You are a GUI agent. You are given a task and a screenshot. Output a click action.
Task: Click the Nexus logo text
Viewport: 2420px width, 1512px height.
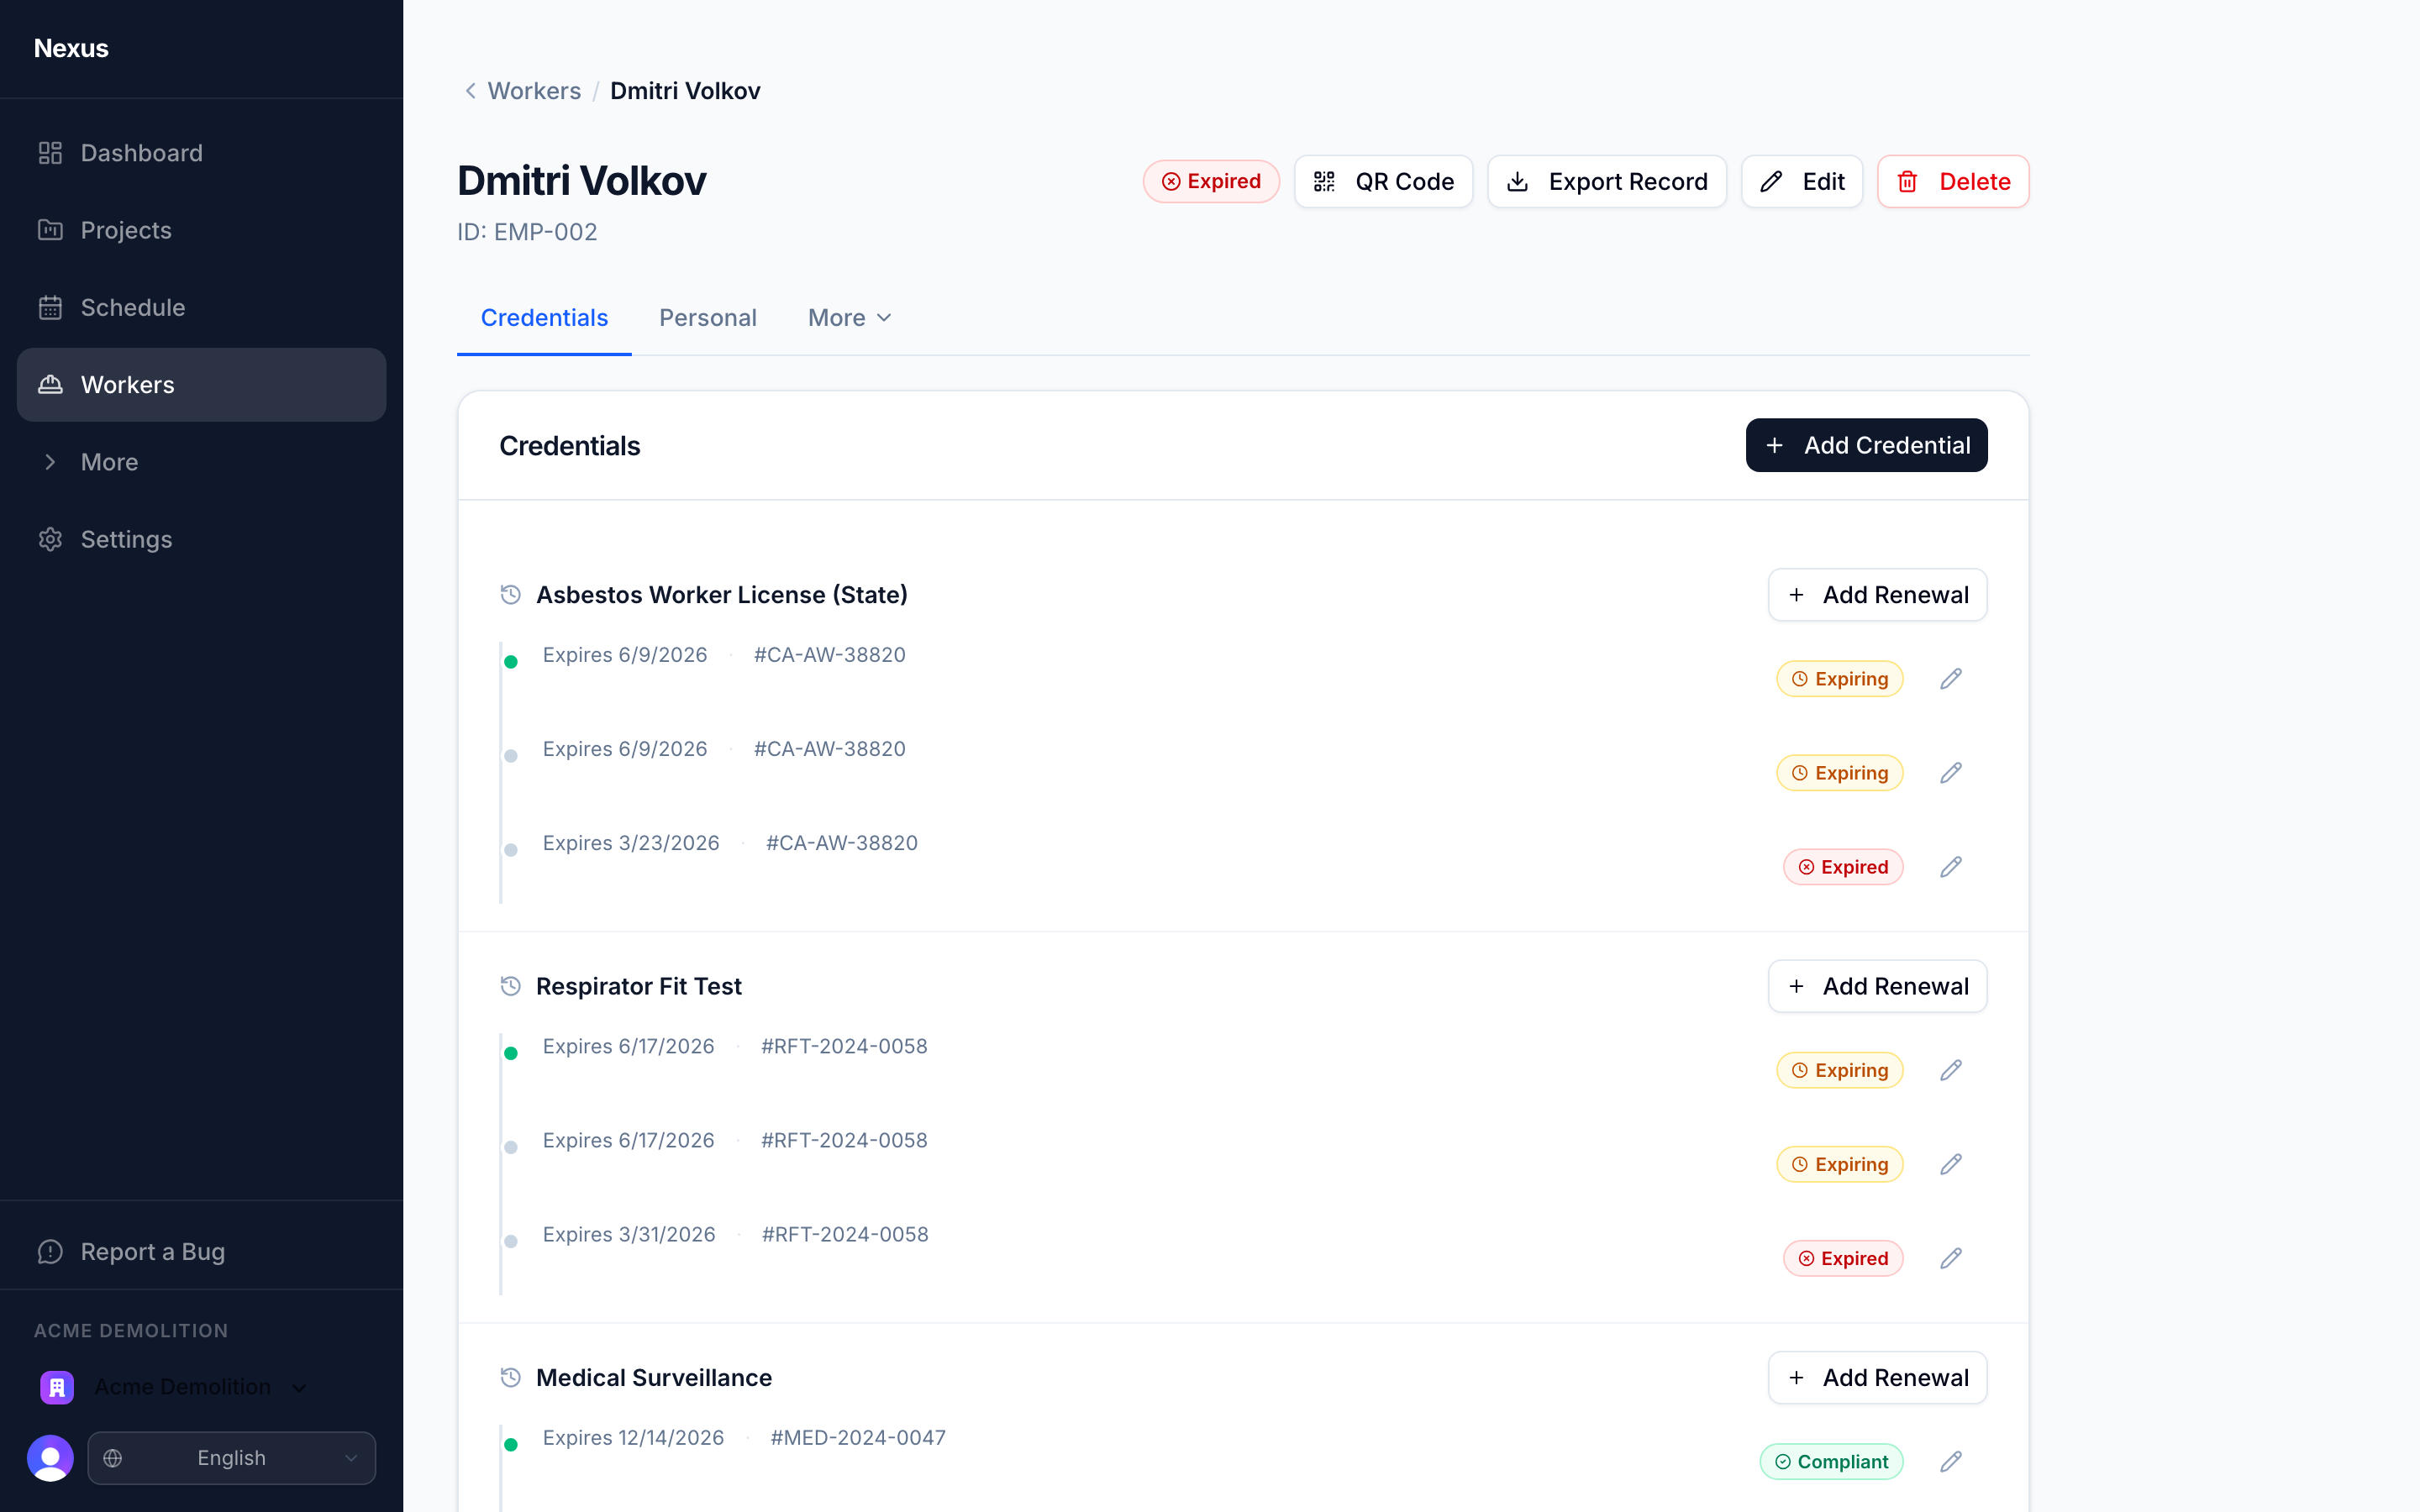pos(71,48)
